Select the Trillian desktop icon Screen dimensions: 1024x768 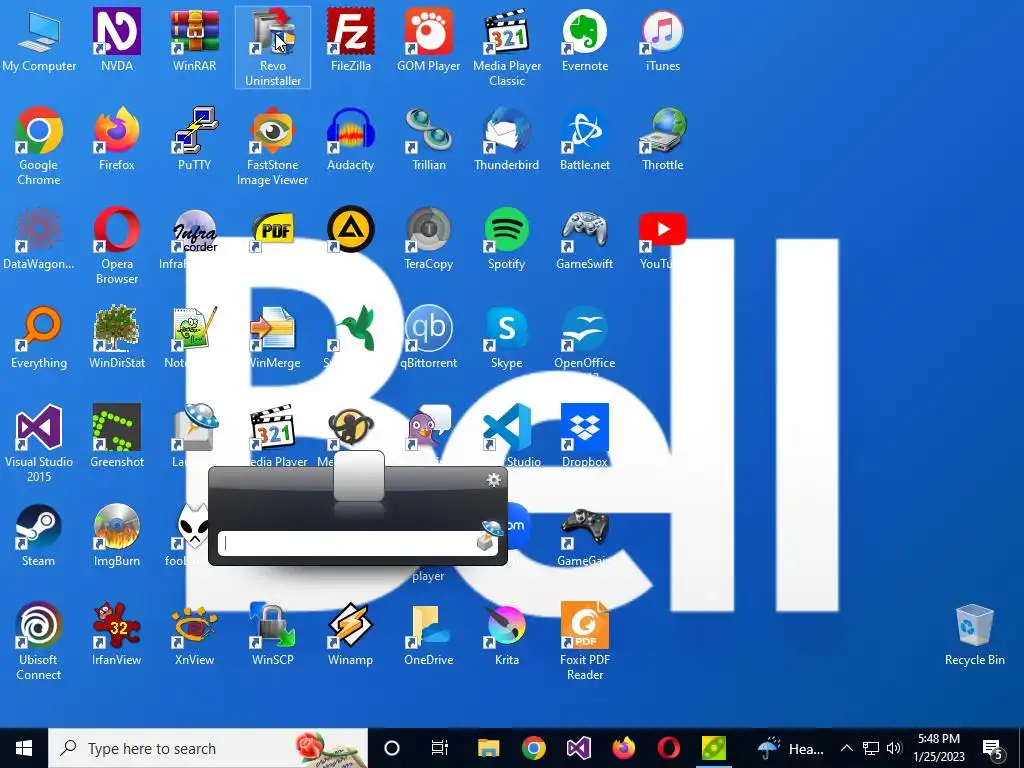click(428, 140)
